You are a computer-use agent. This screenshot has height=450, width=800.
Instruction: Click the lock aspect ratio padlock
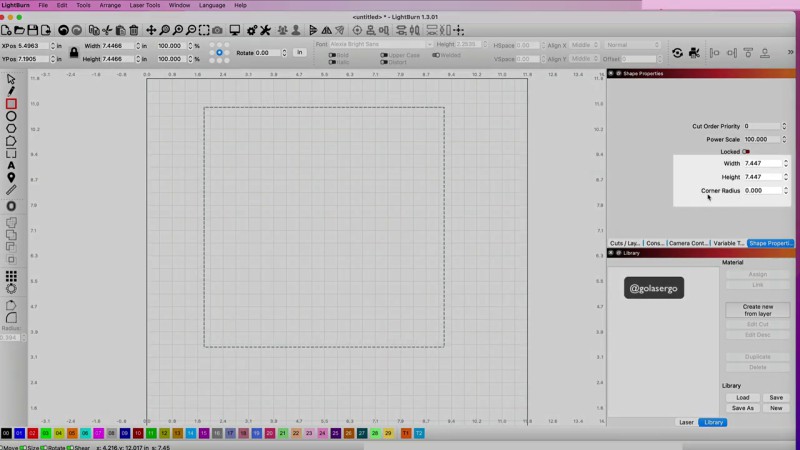(x=74, y=52)
